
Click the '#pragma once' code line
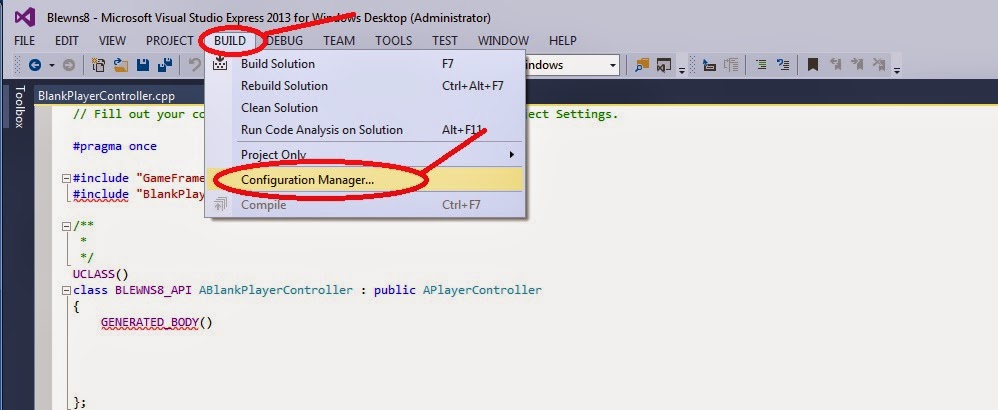click(x=115, y=146)
